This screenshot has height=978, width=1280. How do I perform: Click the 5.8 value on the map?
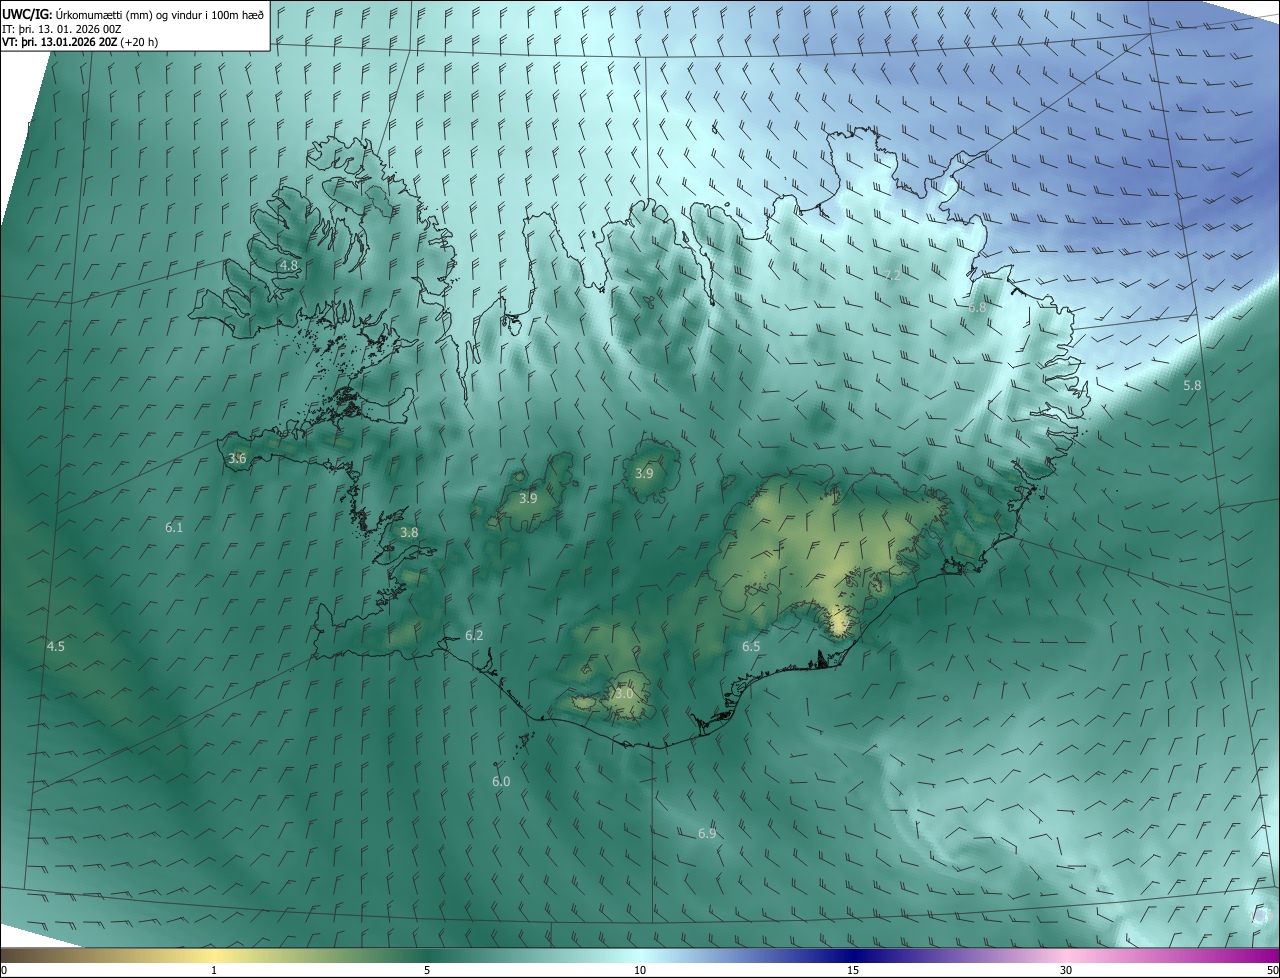[x=1192, y=385]
